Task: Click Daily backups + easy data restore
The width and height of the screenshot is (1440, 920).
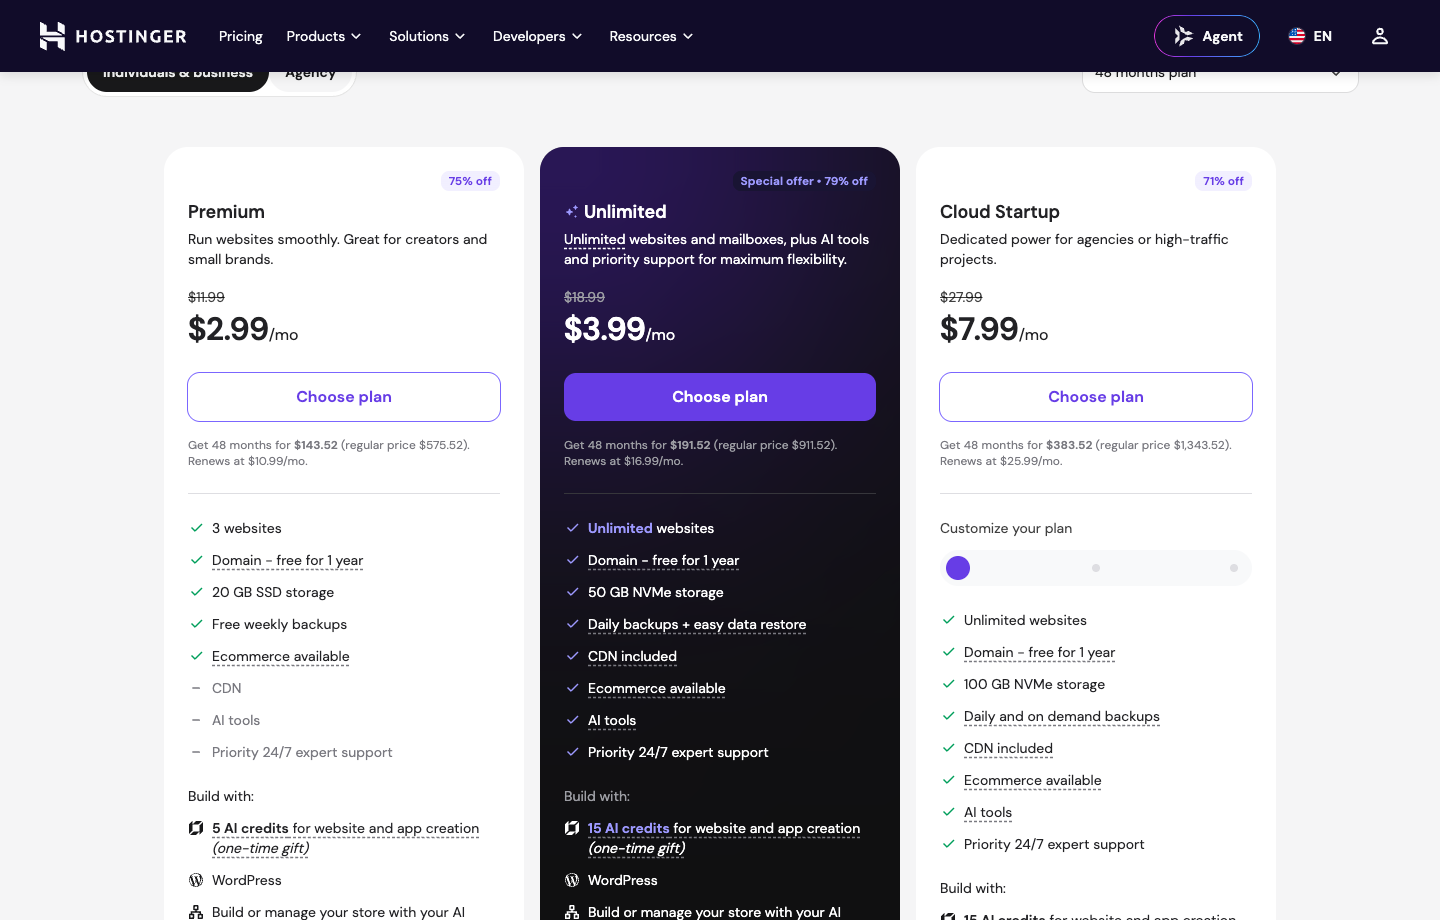Action: pos(697,624)
